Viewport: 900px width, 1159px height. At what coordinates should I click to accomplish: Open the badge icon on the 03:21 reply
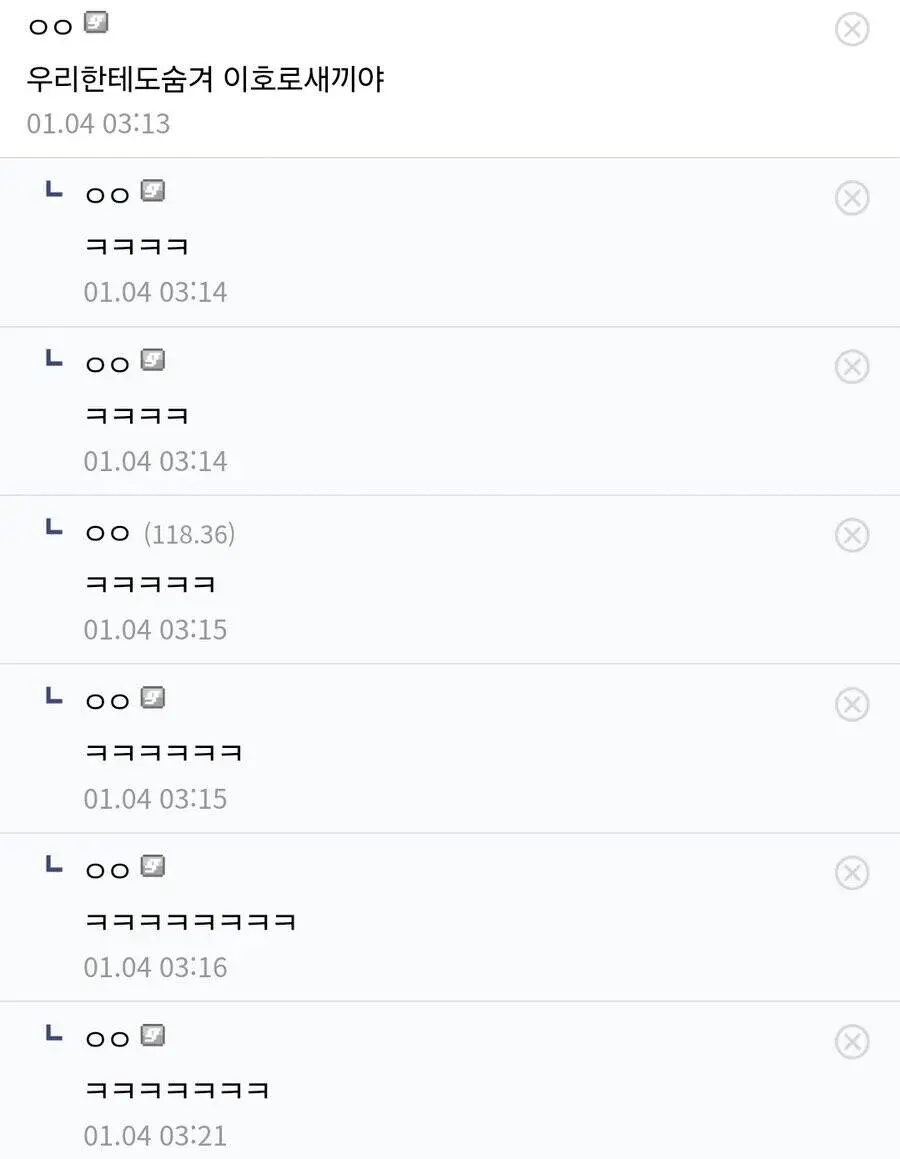pyautogui.click(x=152, y=1035)
